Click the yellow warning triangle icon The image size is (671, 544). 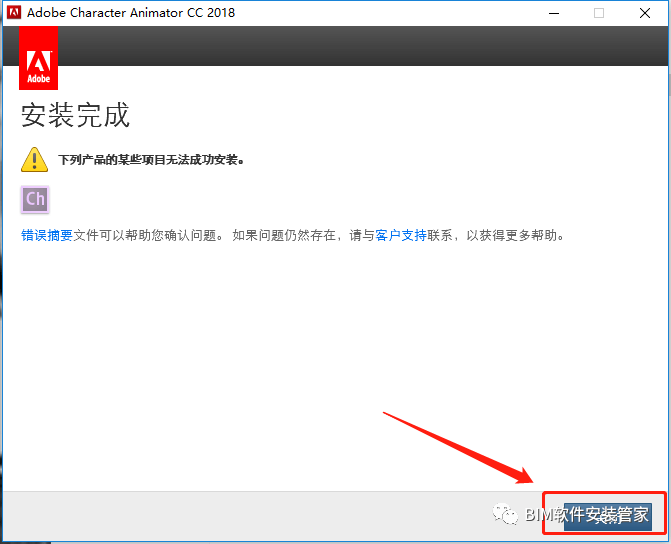[x=34, y=160]
